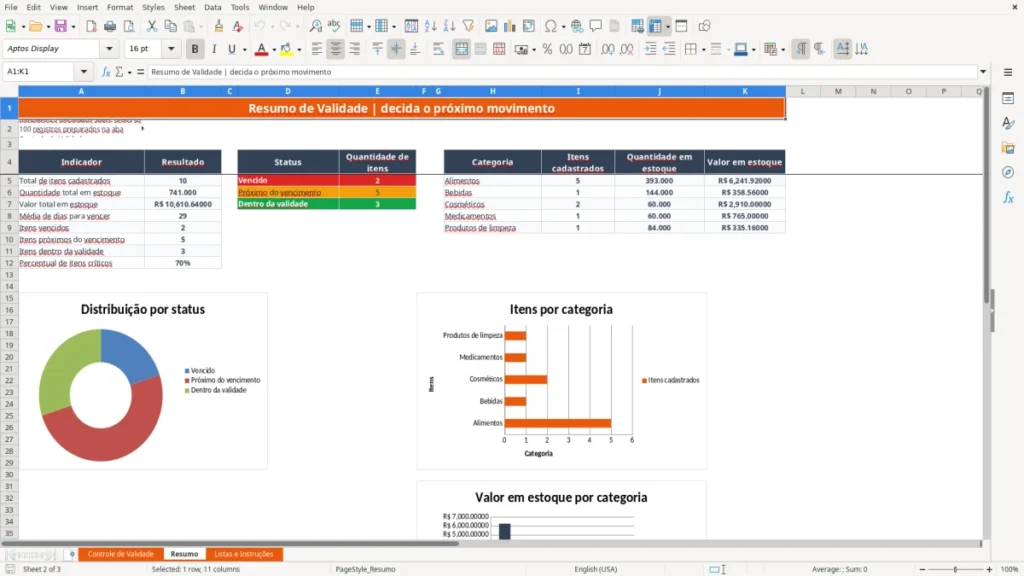Toggle Align Right
Screen dimensions: 1024x576
(355, 49)
